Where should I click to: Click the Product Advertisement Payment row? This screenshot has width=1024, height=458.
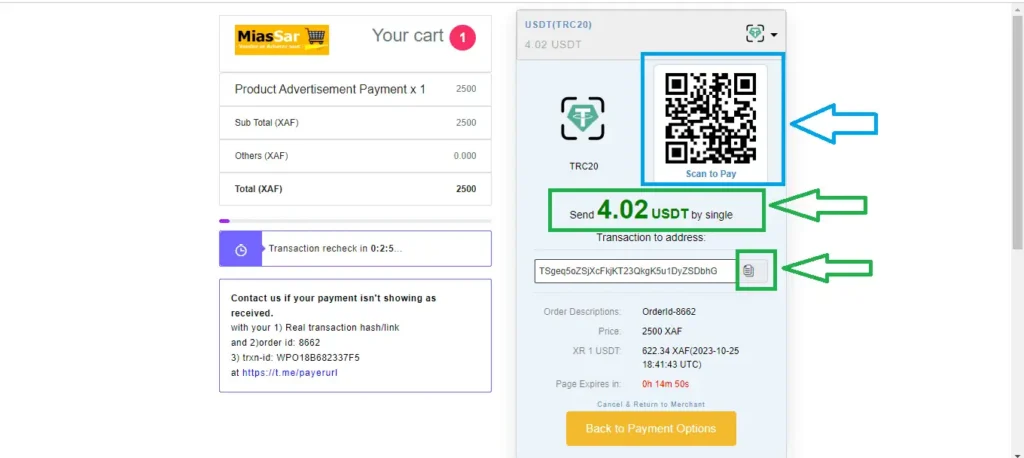point(354,89)
